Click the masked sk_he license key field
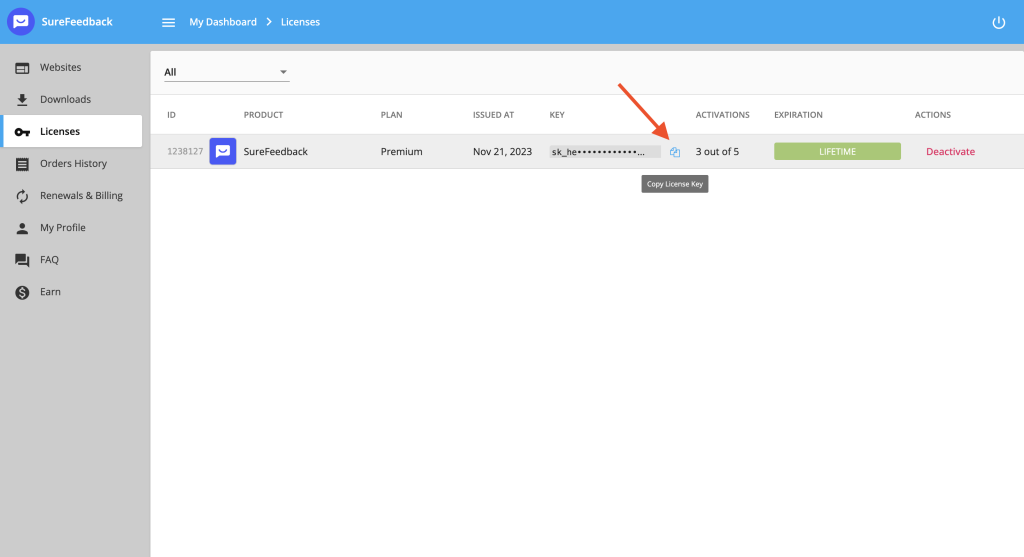The height and width of the screenshot is (557, 1024). point(605,151)
